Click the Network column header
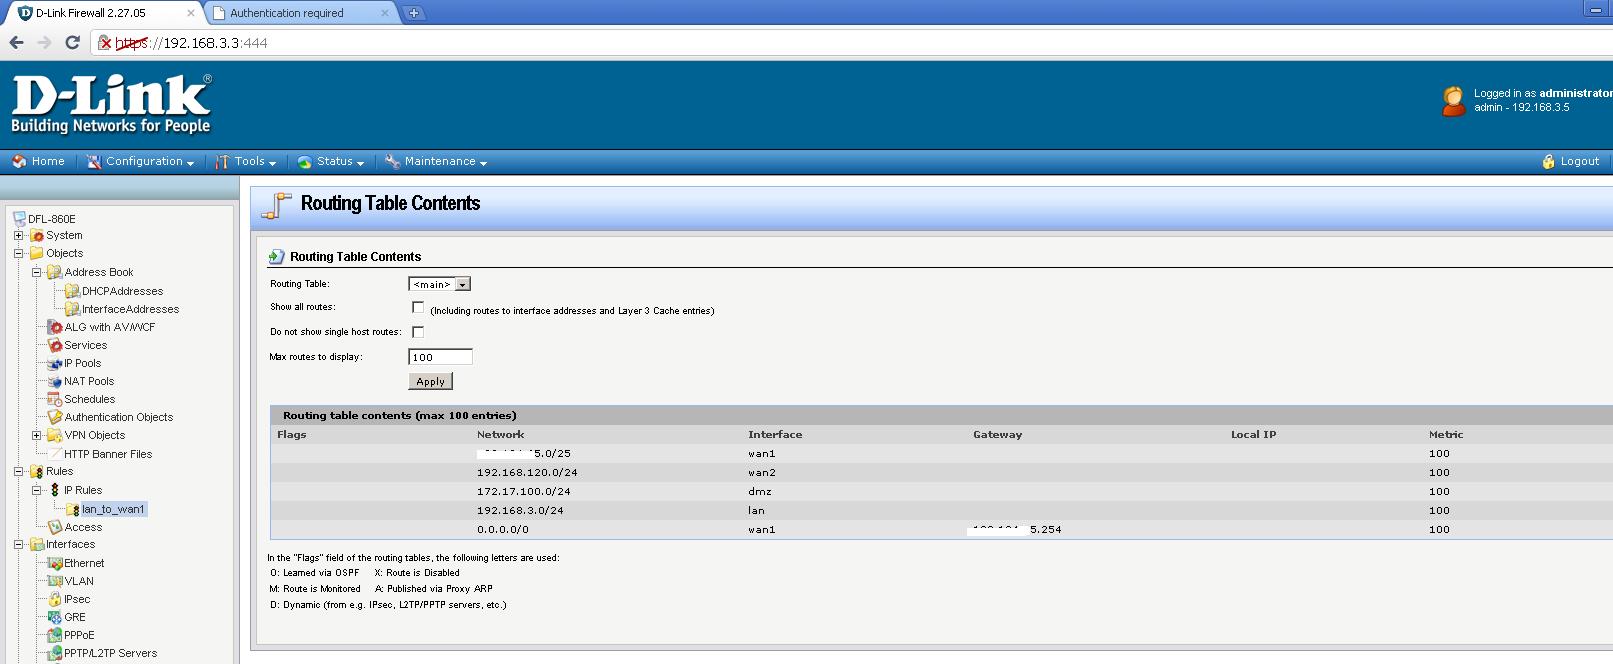 coord(500,434)
